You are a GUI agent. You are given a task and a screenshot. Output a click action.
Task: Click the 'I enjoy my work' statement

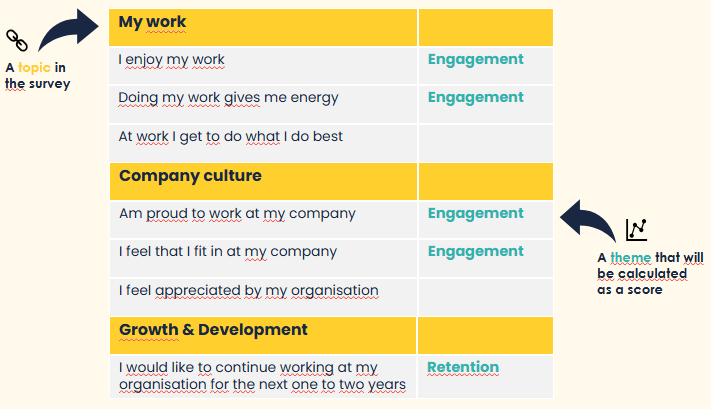[171, 60]
